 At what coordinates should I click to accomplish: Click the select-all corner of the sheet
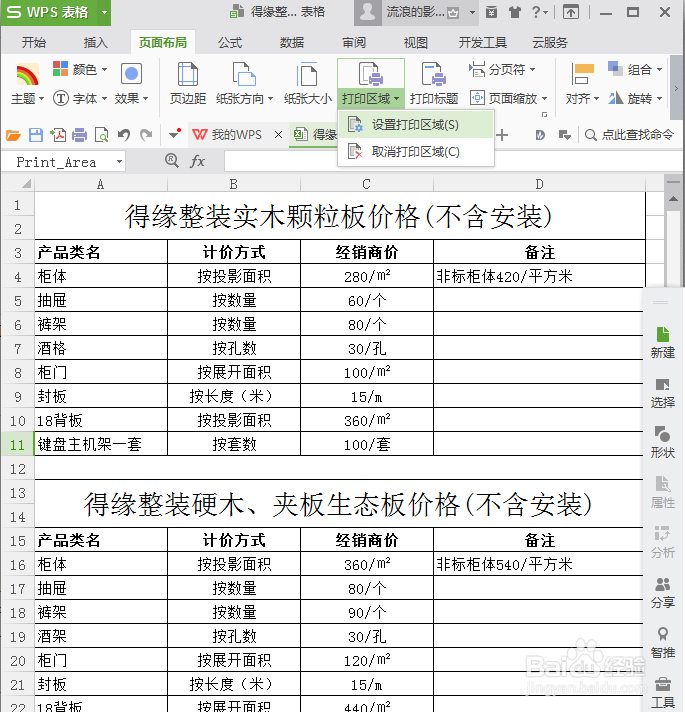pos(18,183)
